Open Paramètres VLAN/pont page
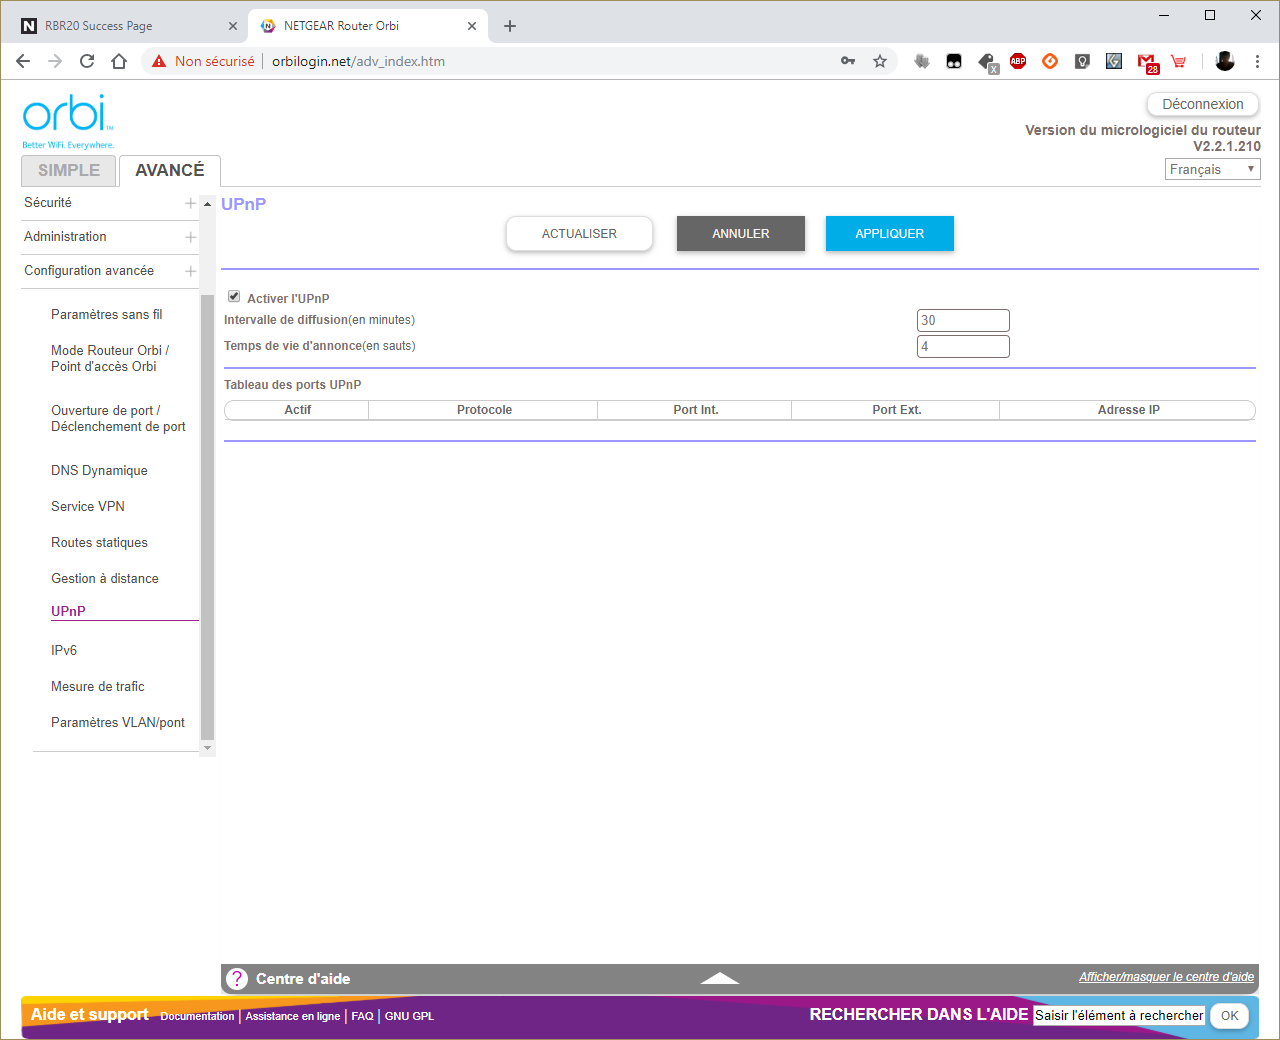Image resolution: width=1280 pixels, height=1040 pixels. [x=118, y=722]
